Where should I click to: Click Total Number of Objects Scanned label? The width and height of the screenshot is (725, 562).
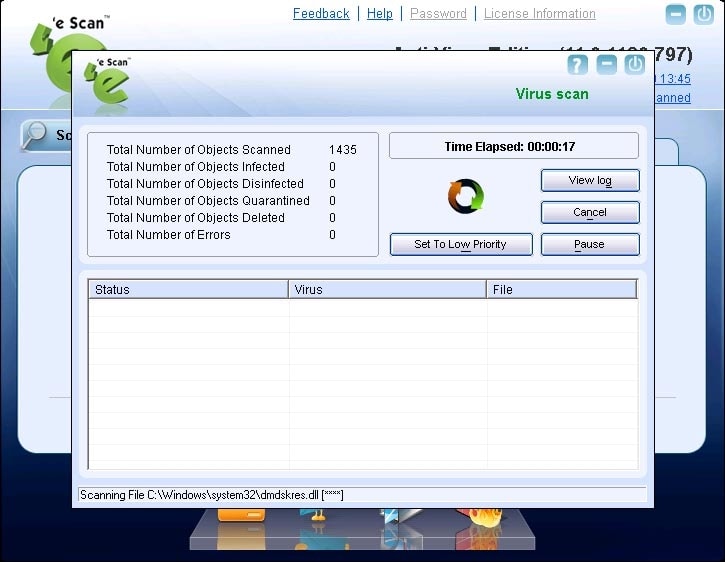click(198, 150)
